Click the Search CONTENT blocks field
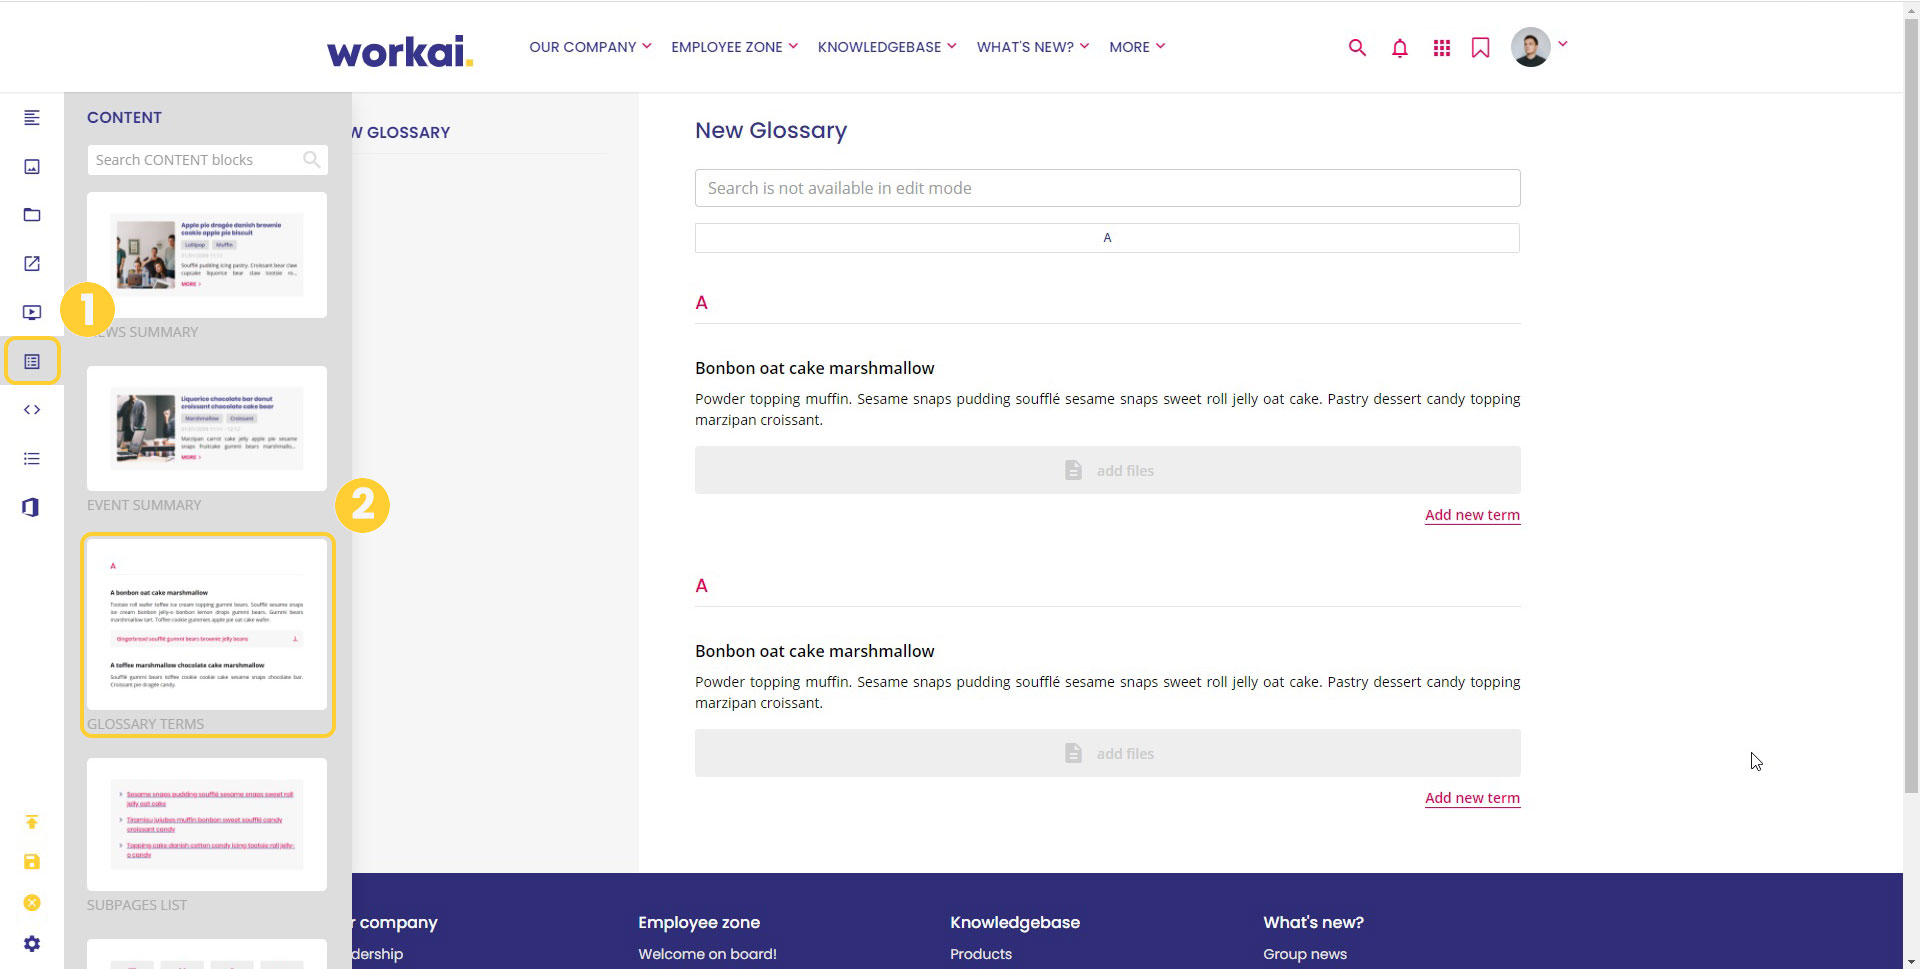1920x969 pixels. [x=207, y=160]
